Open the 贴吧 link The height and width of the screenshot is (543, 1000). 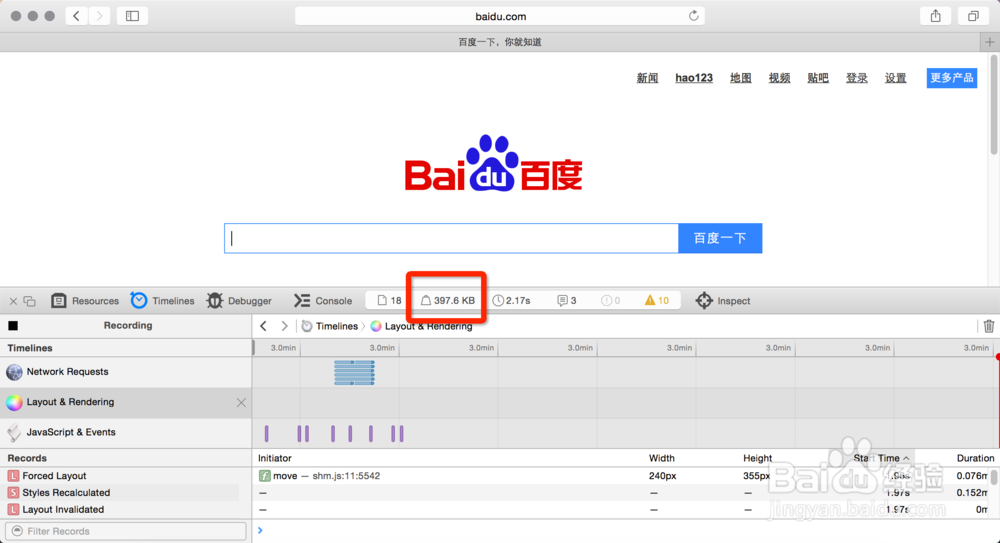[x=818, y=78]
